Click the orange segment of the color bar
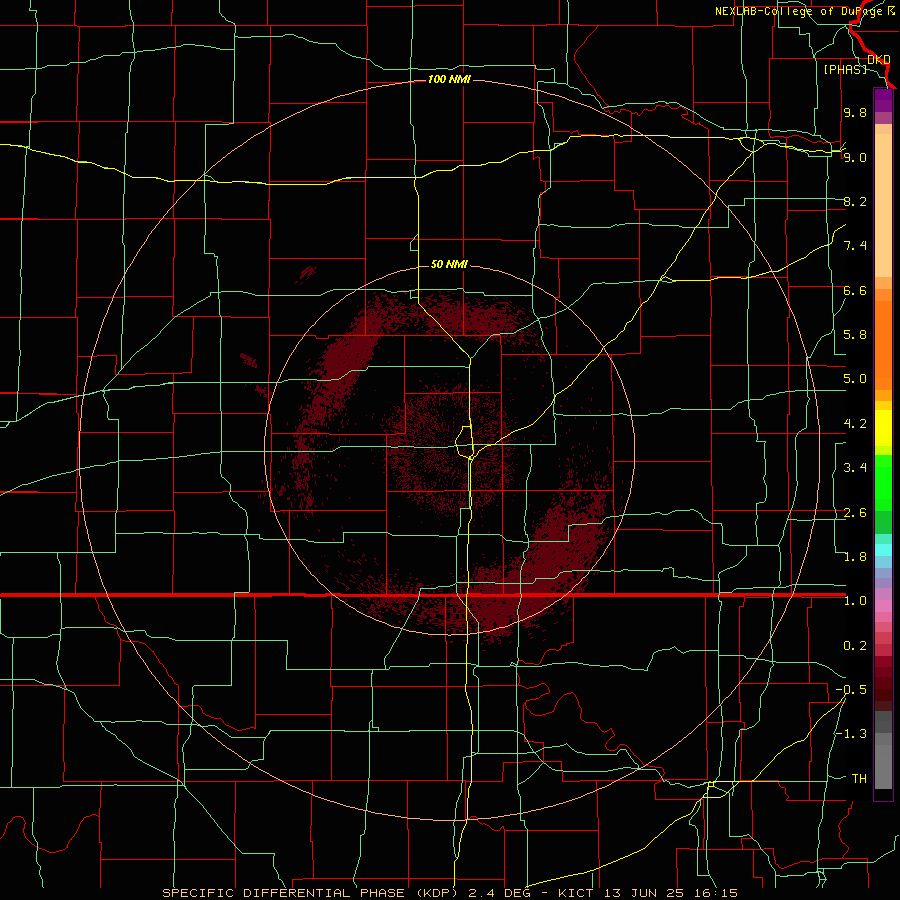Screen dimensions: 900x900 (883, 346)
